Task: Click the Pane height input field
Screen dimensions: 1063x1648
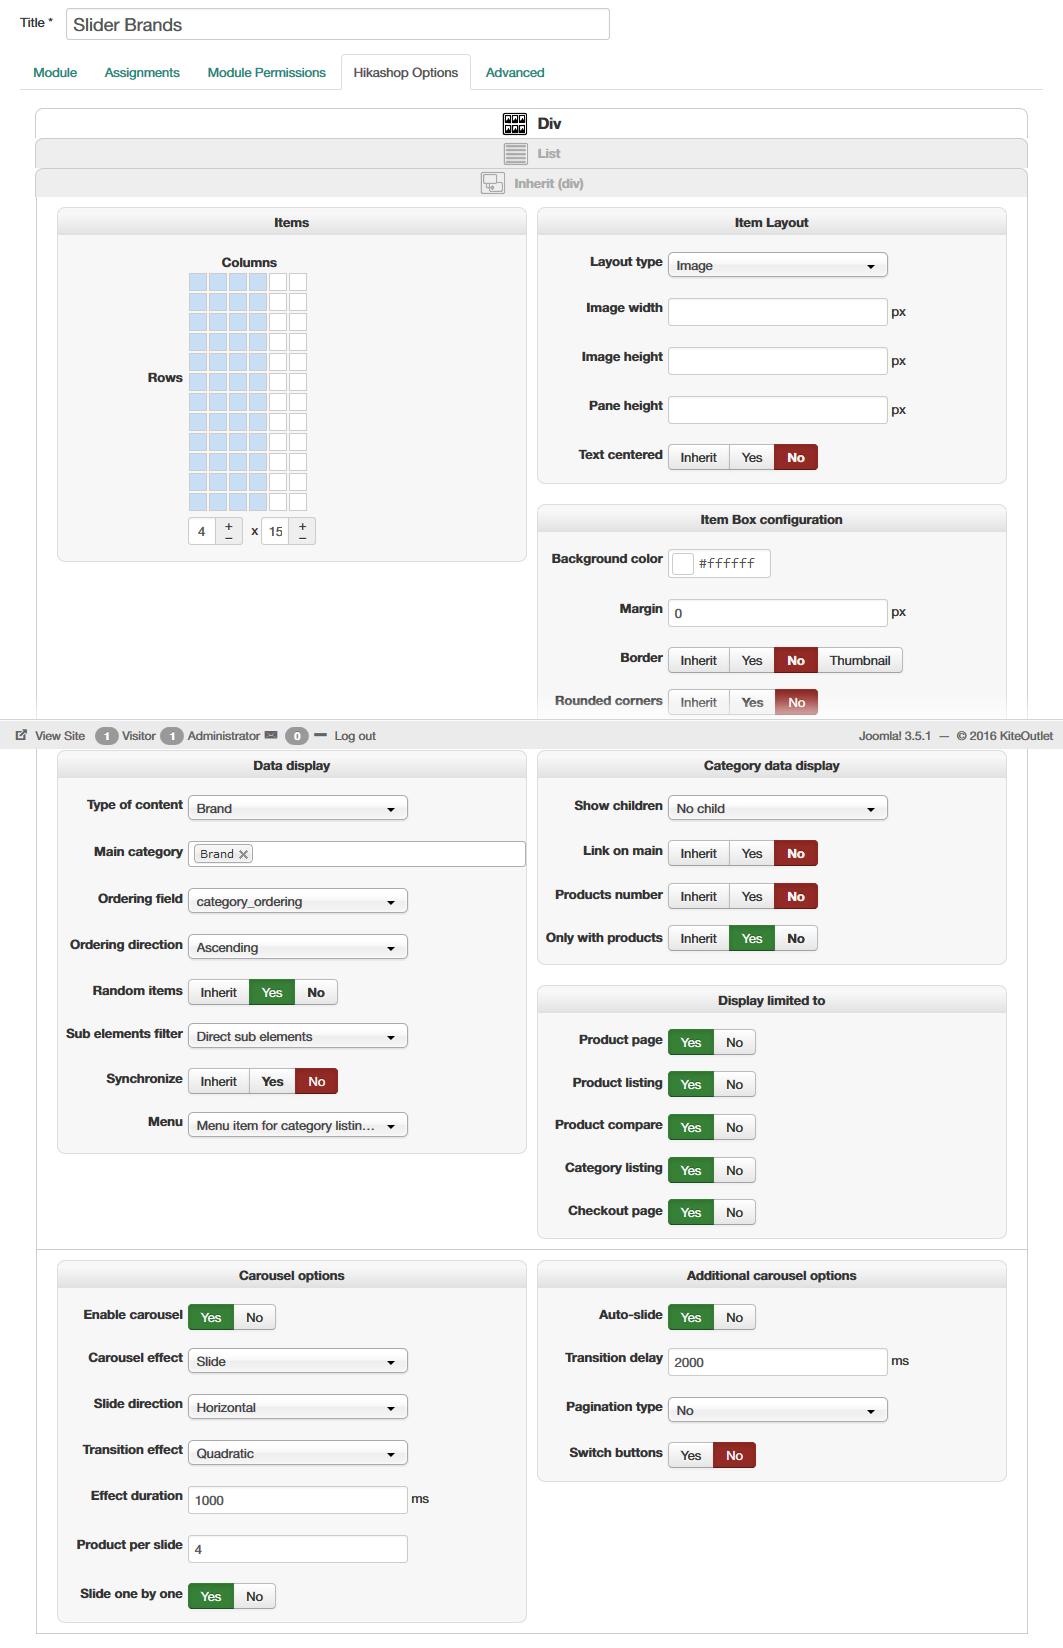Action: pos(778,410)
